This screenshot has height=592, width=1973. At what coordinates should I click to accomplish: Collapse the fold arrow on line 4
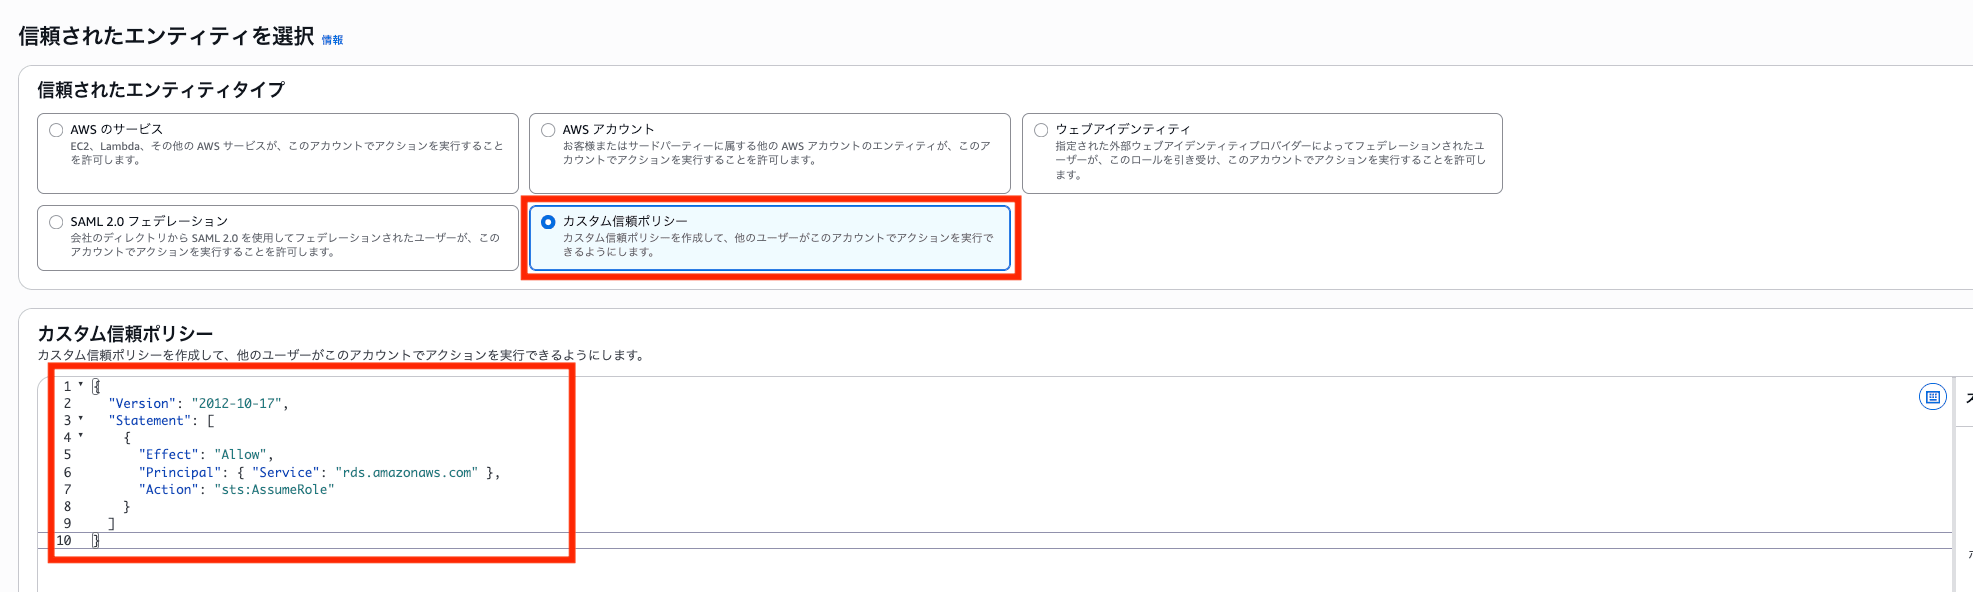81,436
